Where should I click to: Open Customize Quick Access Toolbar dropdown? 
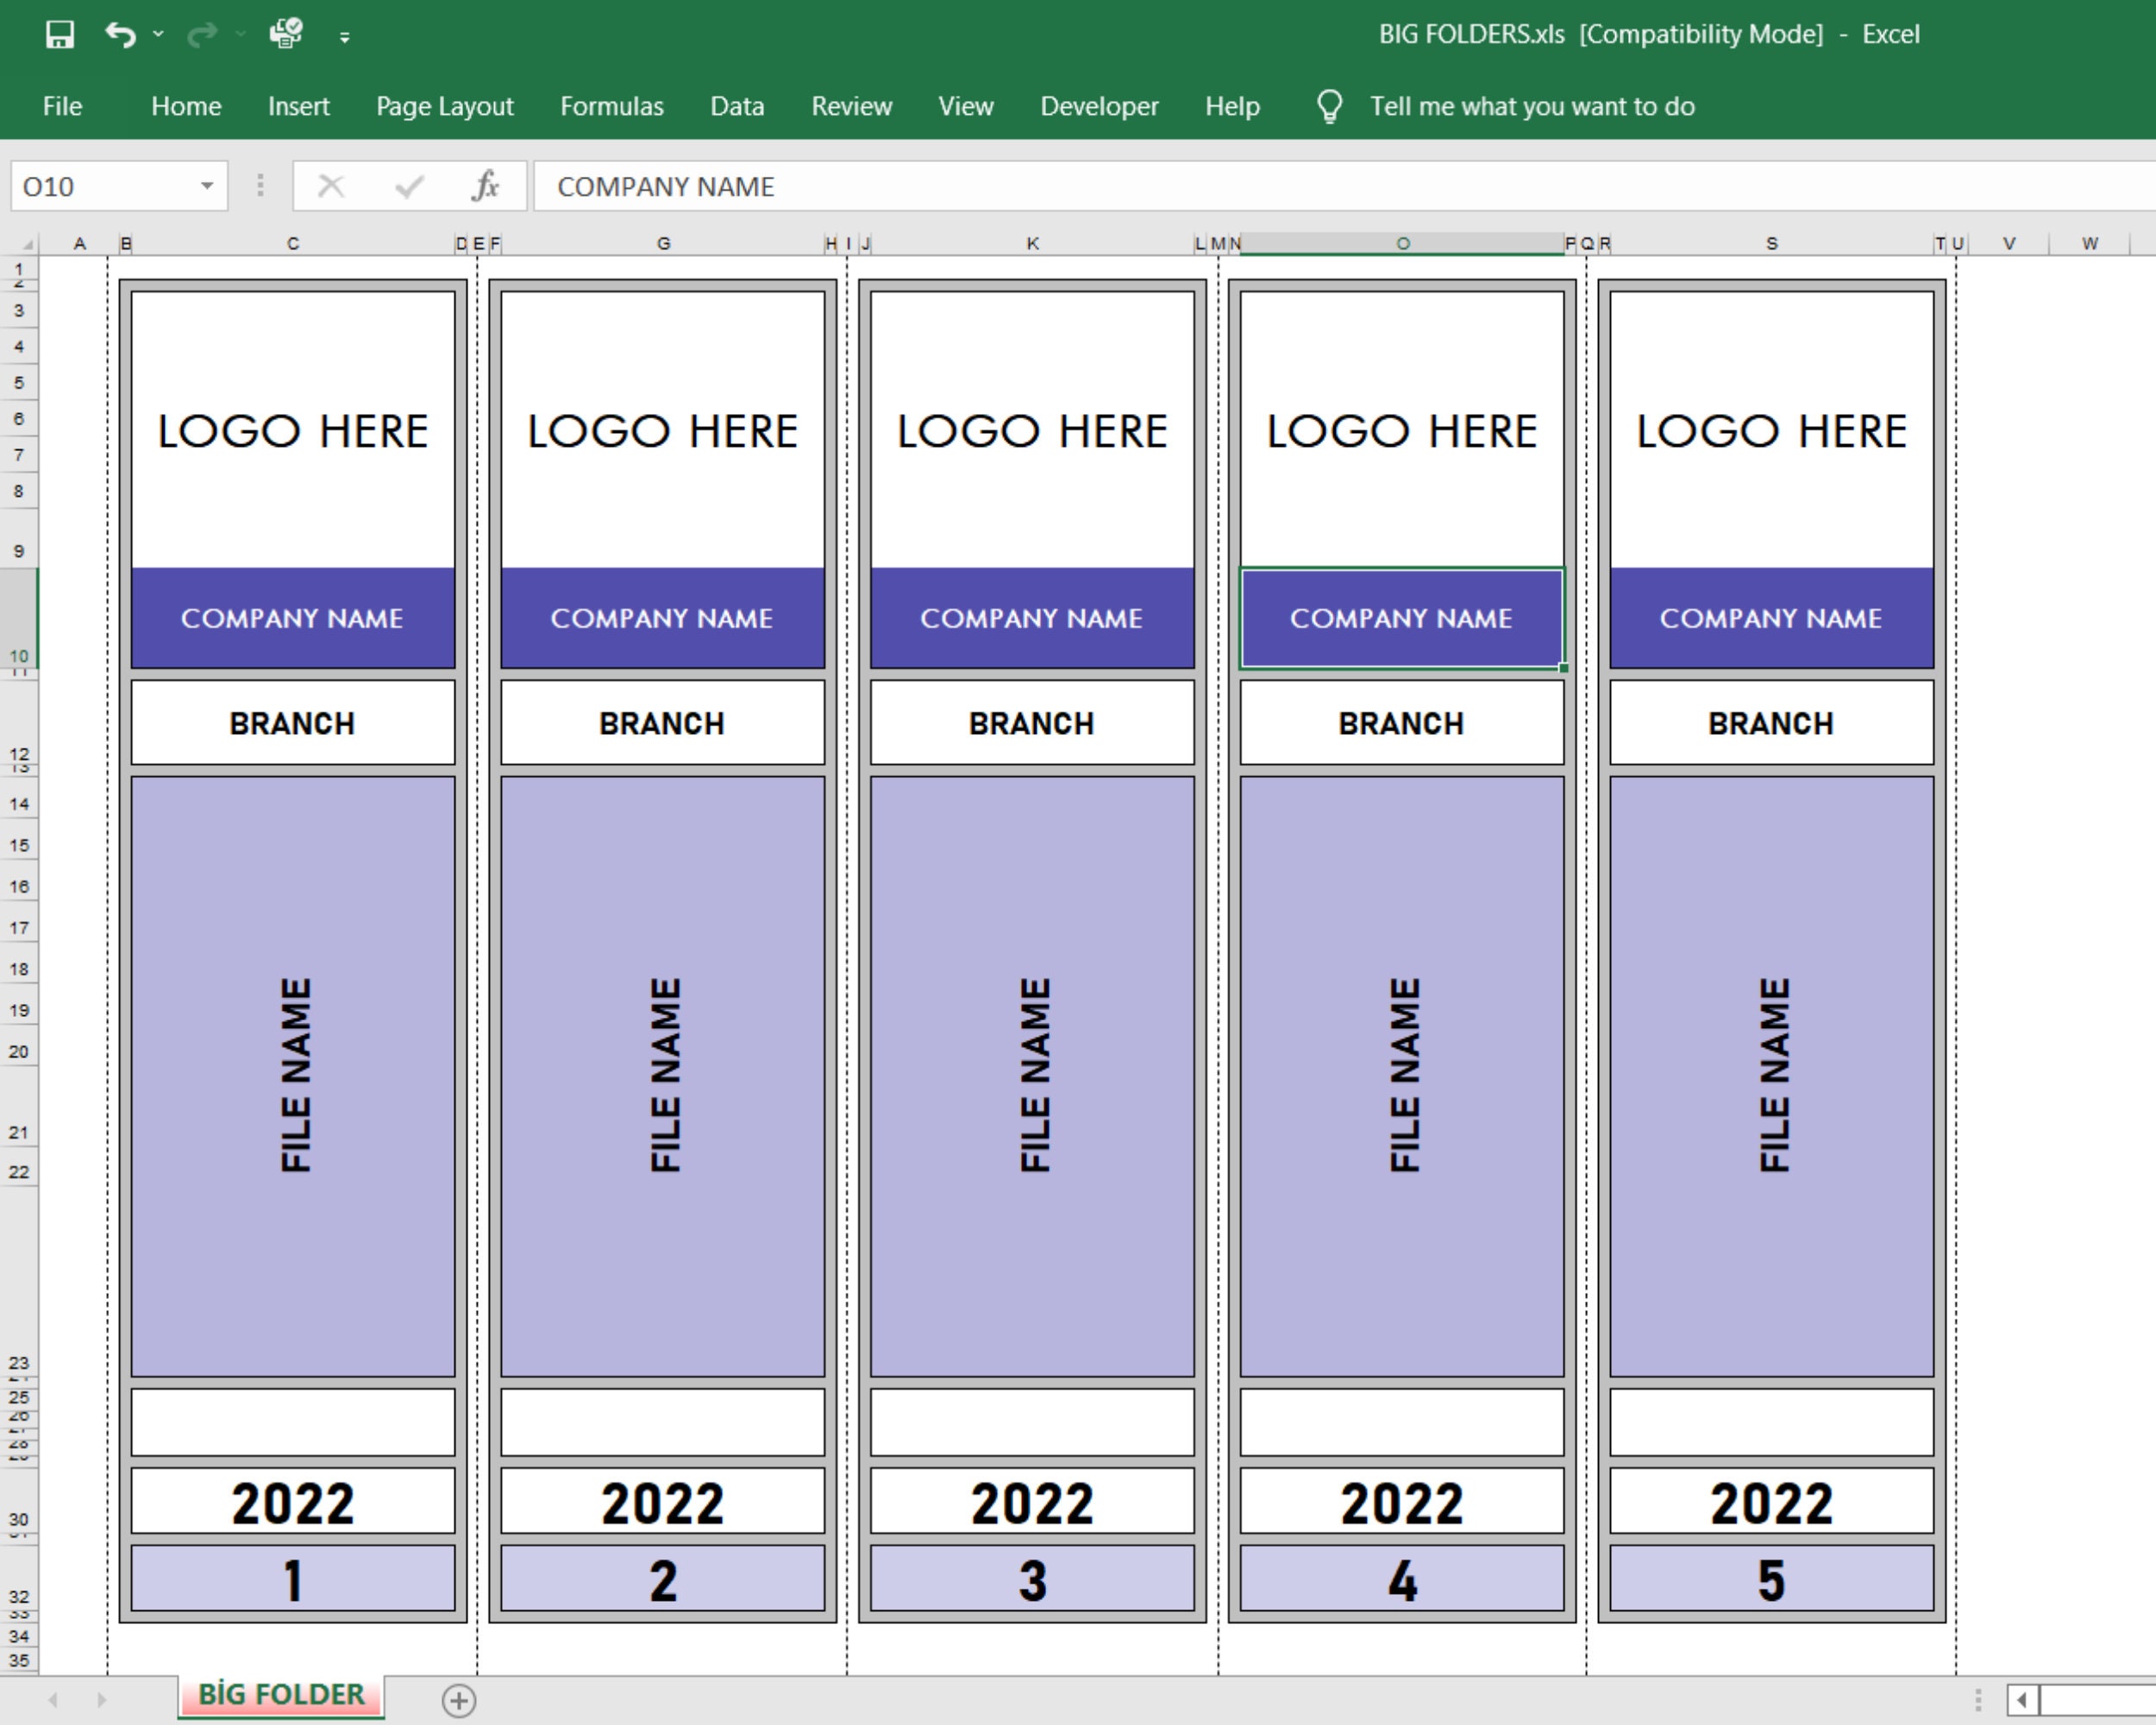[344, 37]
